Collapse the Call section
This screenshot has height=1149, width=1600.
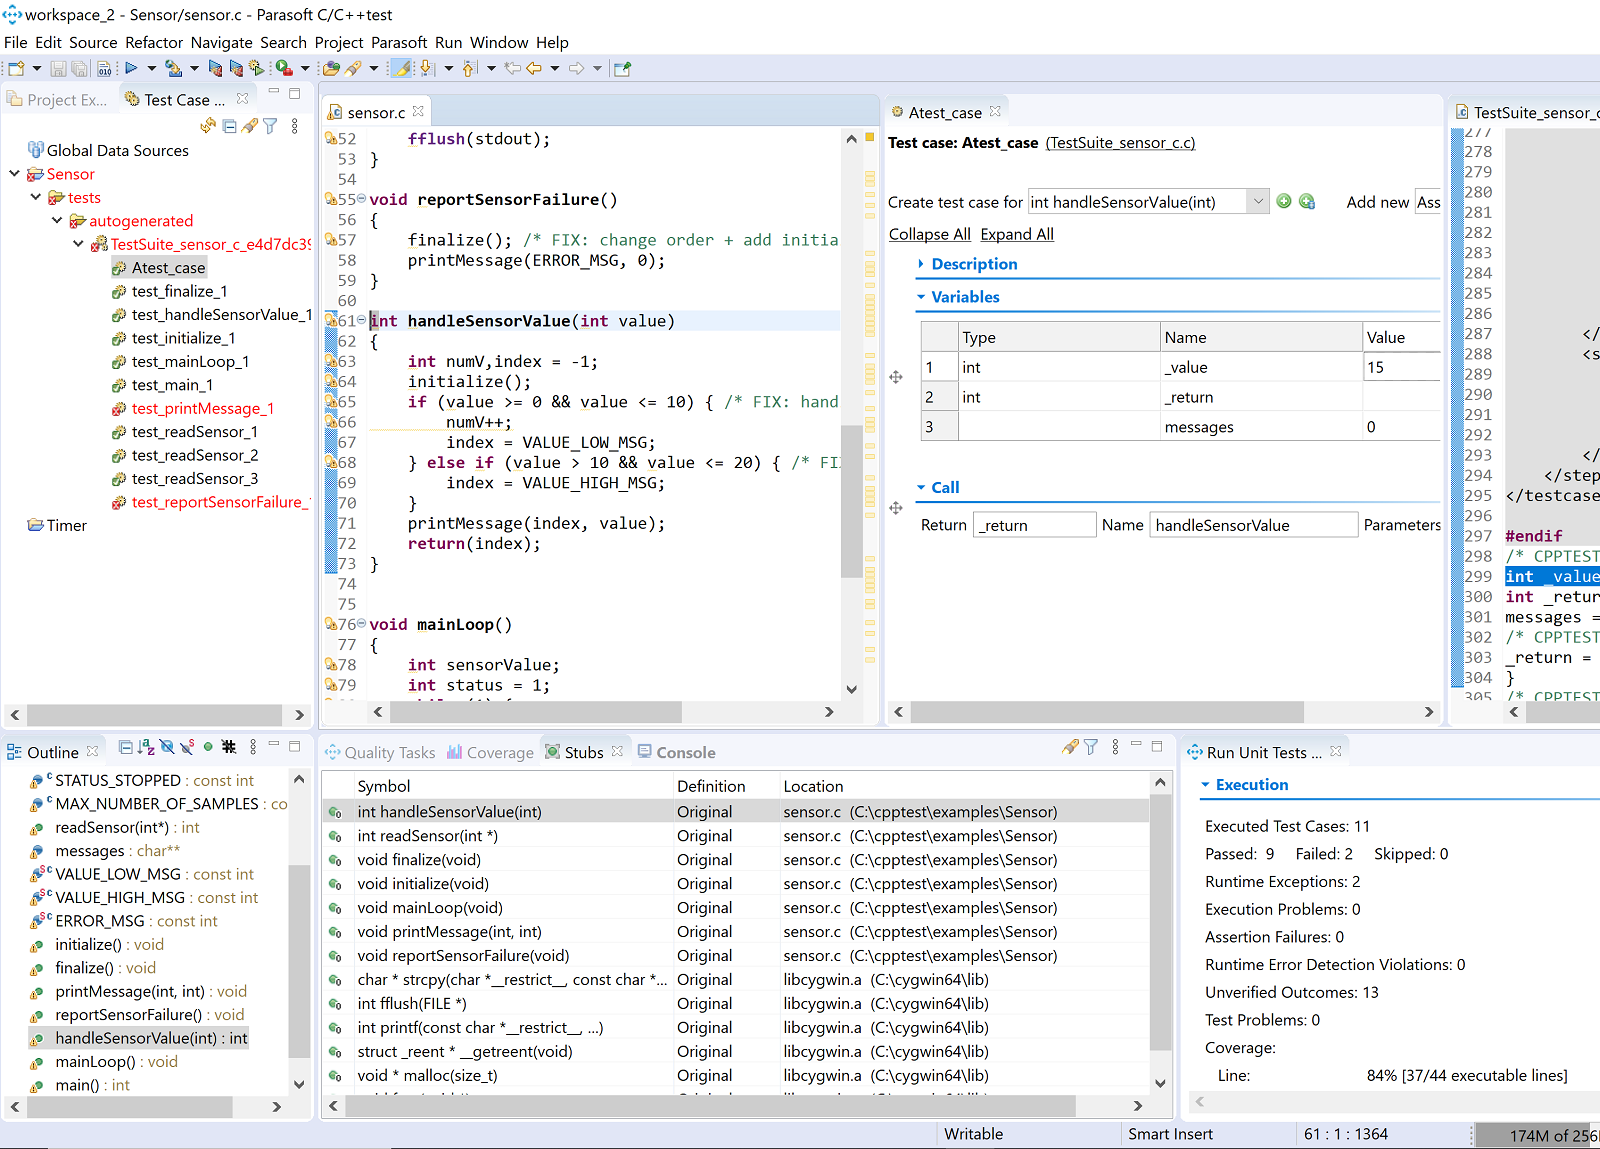click(921, 488)
